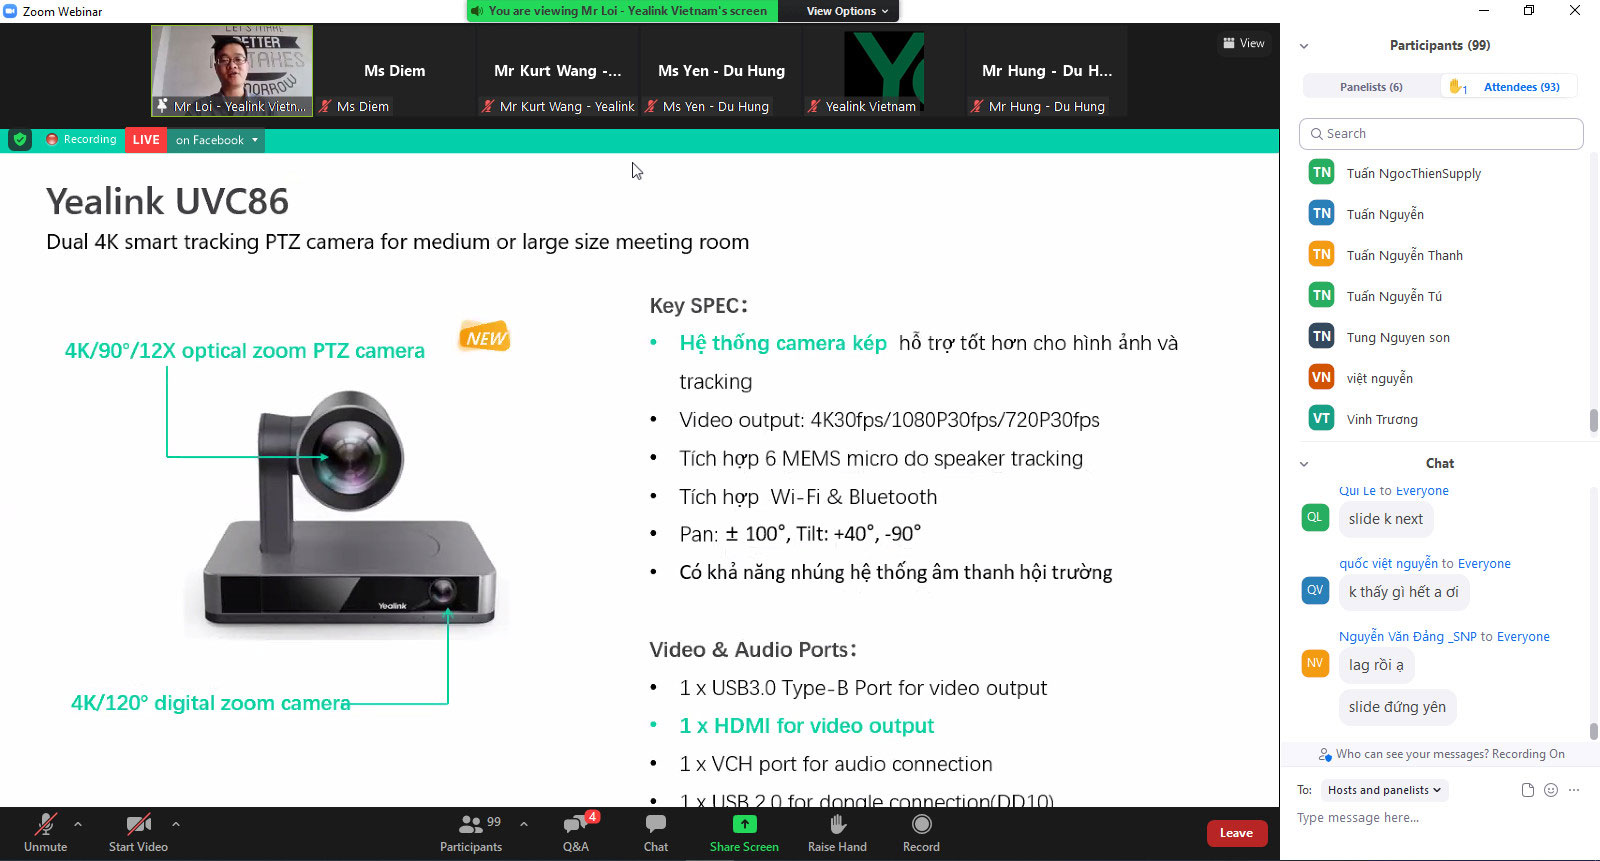Image resolution: width=1600 pixels, height=861 pixels.
Task: Unmute the microphone
Action: pos(46,832)
